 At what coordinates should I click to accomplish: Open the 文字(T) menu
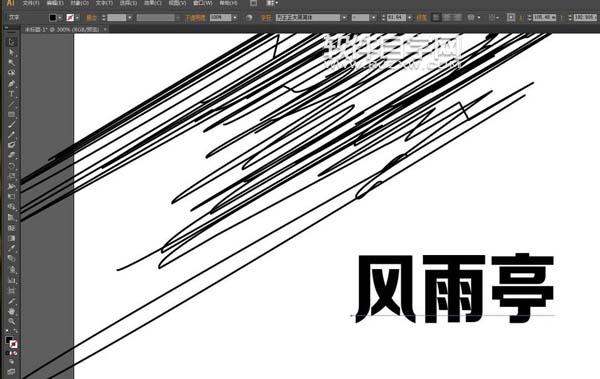pos(104,3)
